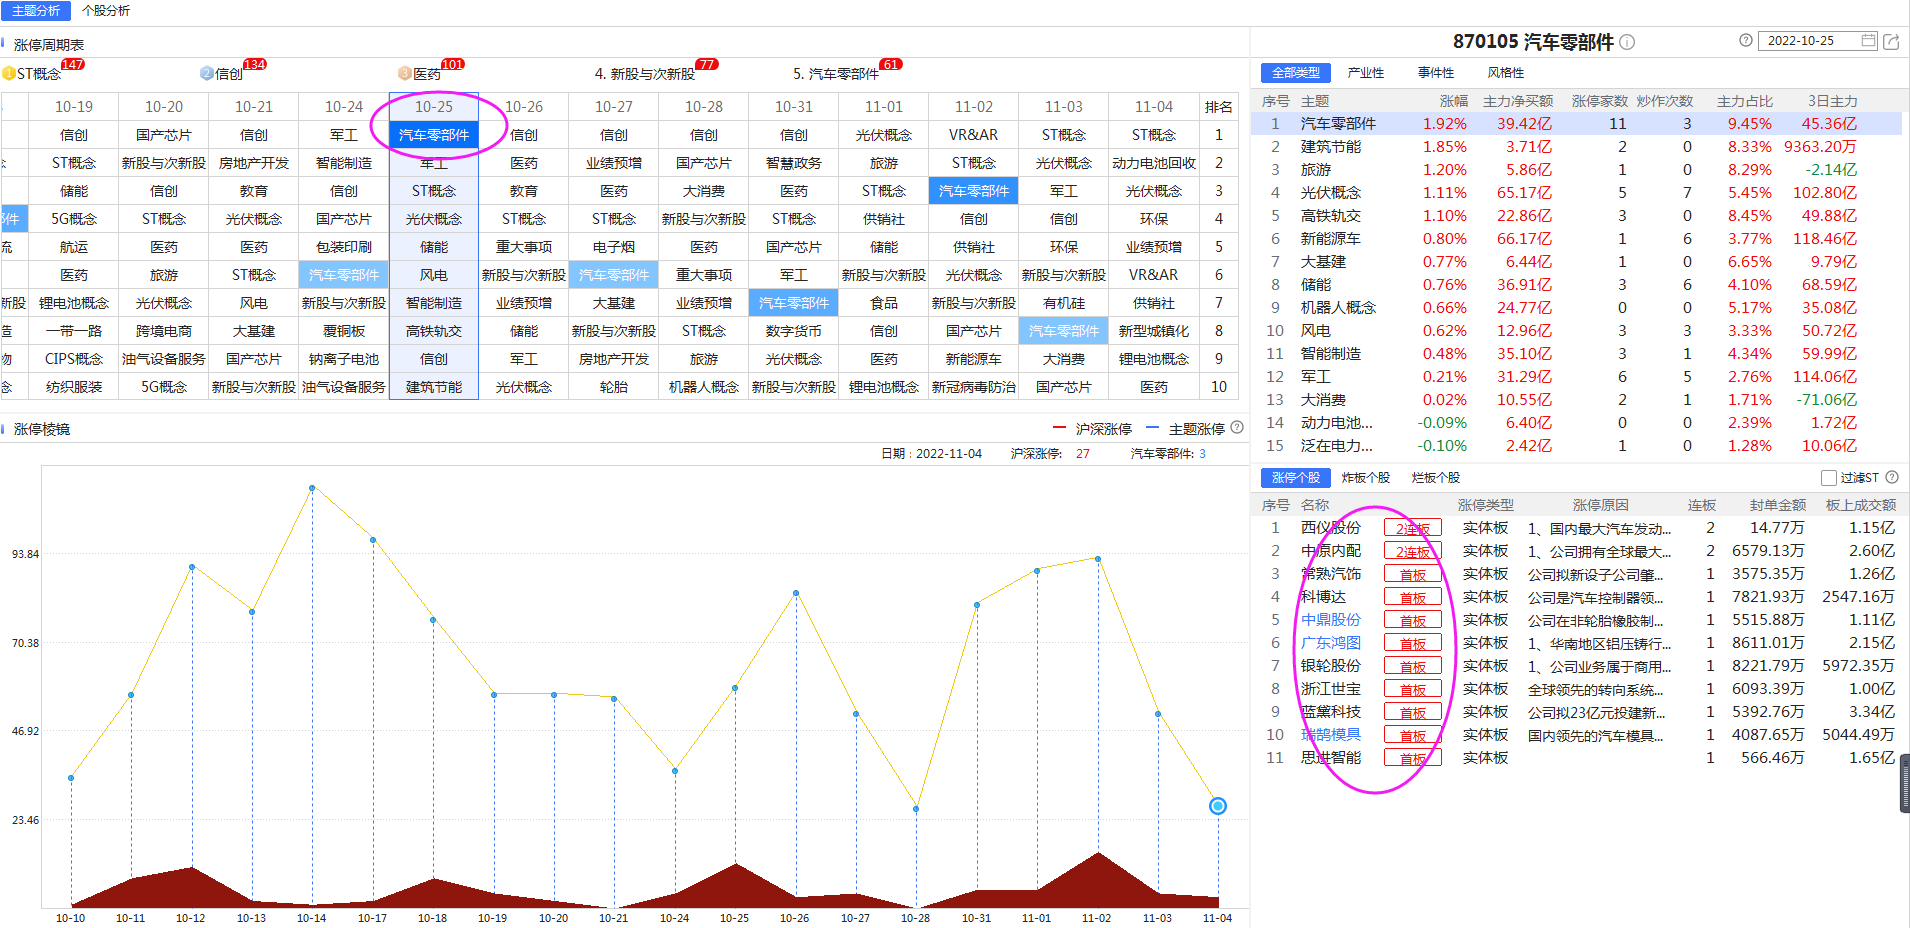Viewport: 1910px width, 928px height.
Task: Sort by 主力净买额 column header
Action: click(1517, 101)
